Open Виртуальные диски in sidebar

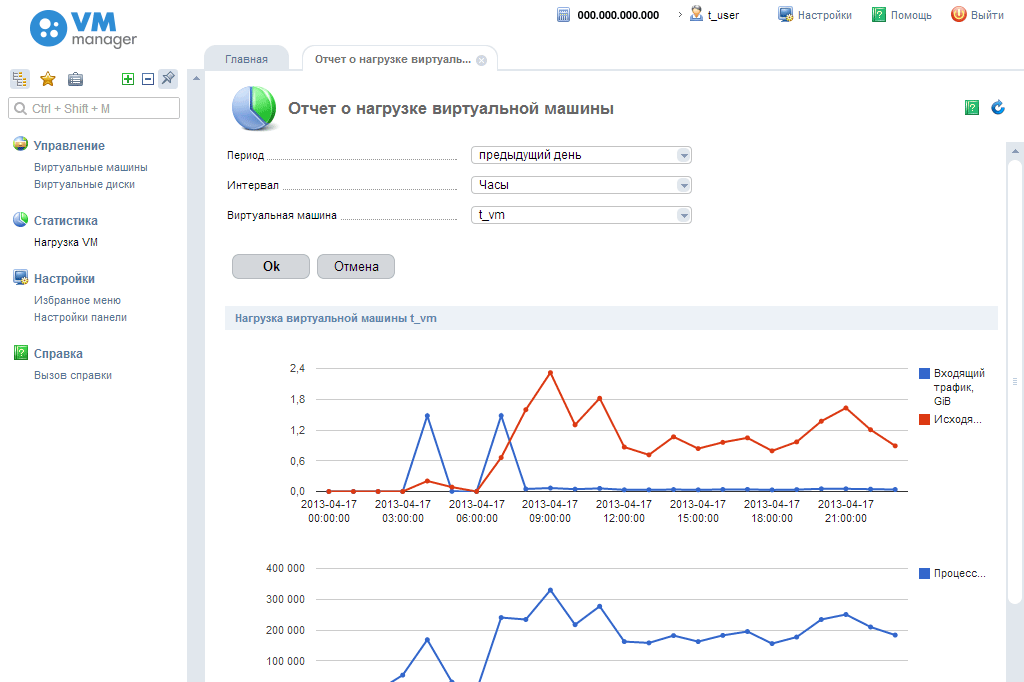coord(84,184)
